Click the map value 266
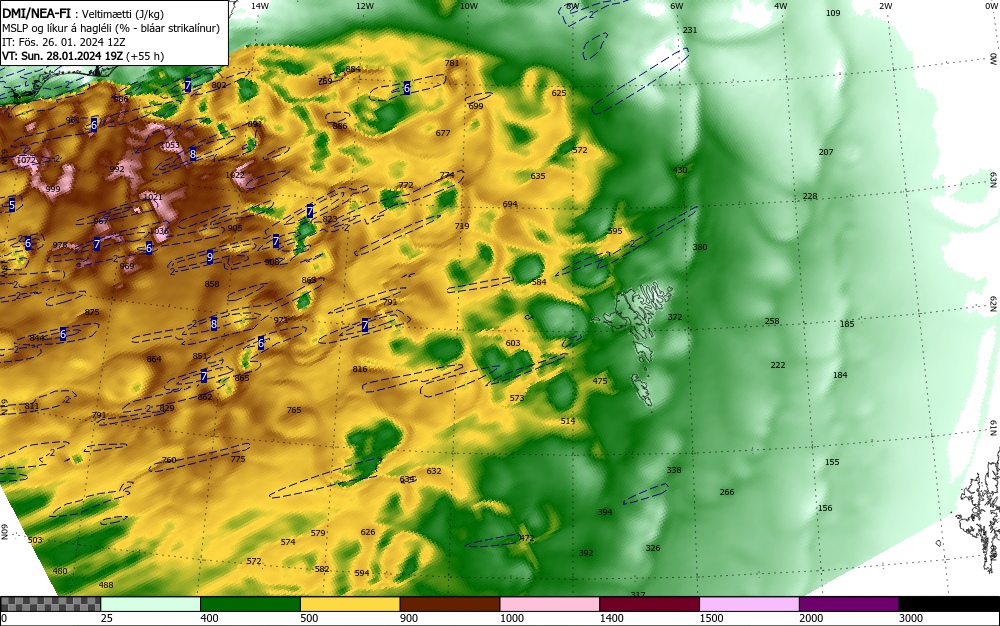This screenshot has height=626, width=1000. coord(726,491)
